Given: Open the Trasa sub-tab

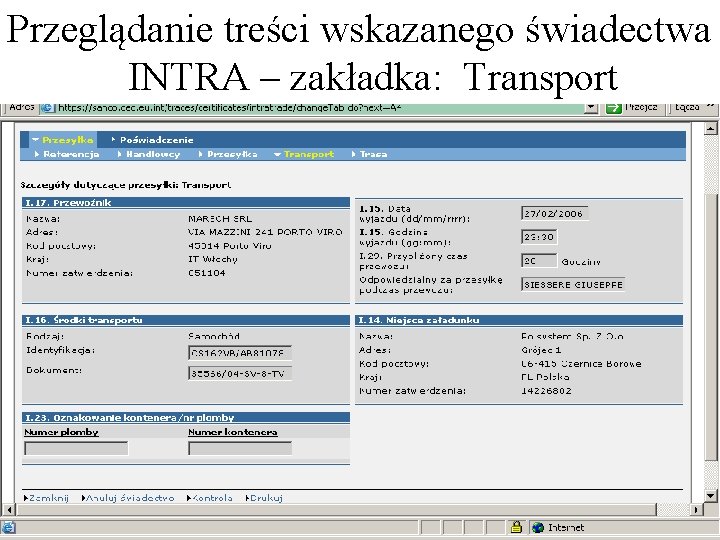Looking at the screenshot, I should click(373, 154).
